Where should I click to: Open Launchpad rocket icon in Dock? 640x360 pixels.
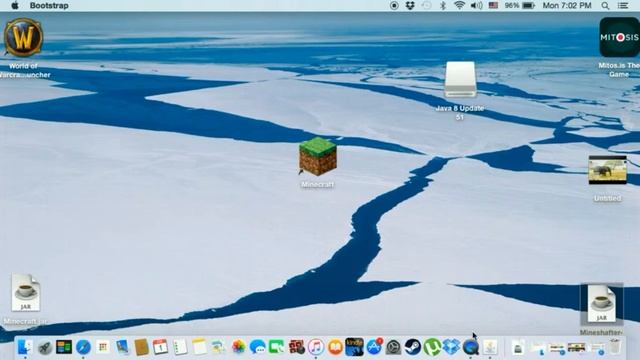[x=44, y=347]
